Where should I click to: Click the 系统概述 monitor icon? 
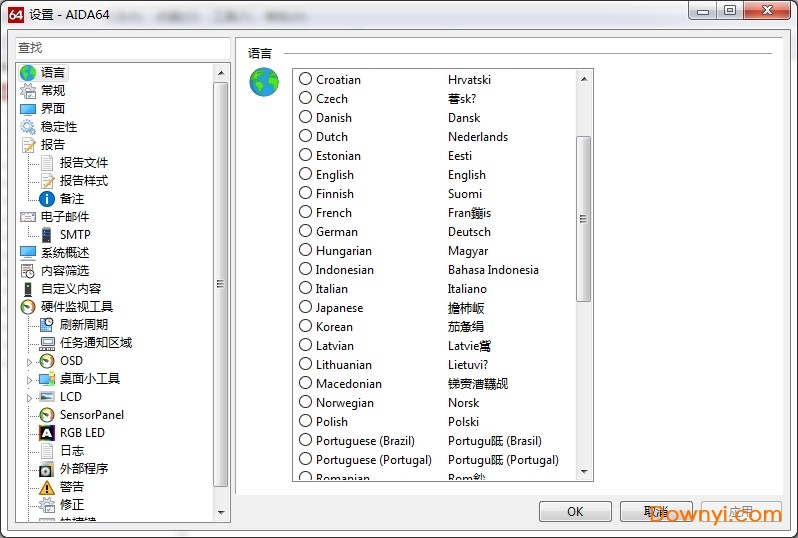click(x=28, y=253)
